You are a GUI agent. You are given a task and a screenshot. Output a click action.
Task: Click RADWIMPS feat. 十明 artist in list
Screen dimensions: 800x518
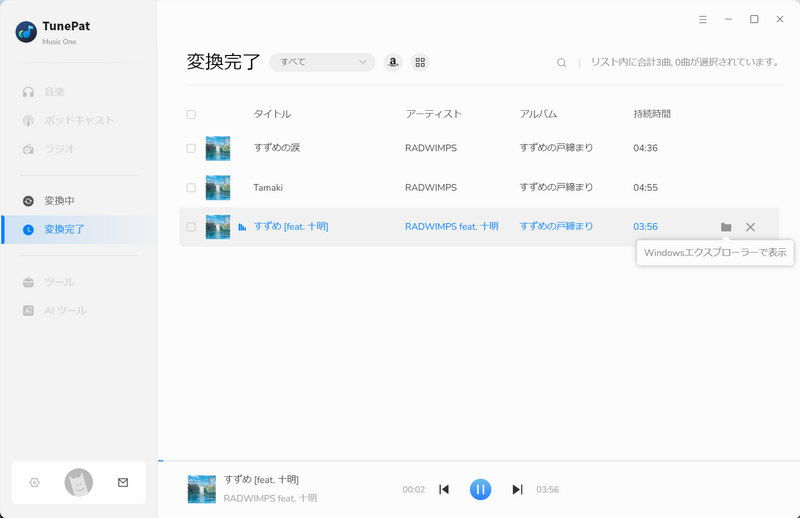452,227
